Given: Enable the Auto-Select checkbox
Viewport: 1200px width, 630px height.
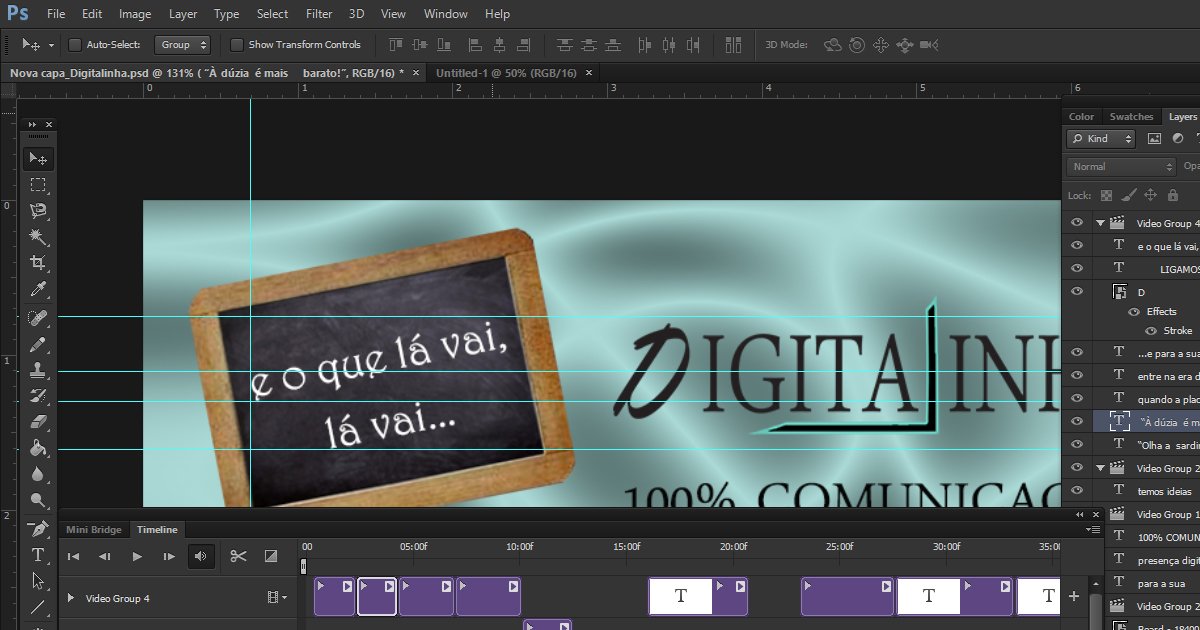Looking at the screenshot, I should point(75,45).
